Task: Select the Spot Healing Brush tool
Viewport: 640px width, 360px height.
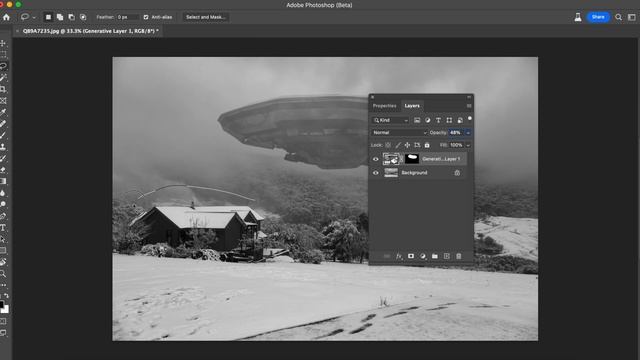Action: 3,123
